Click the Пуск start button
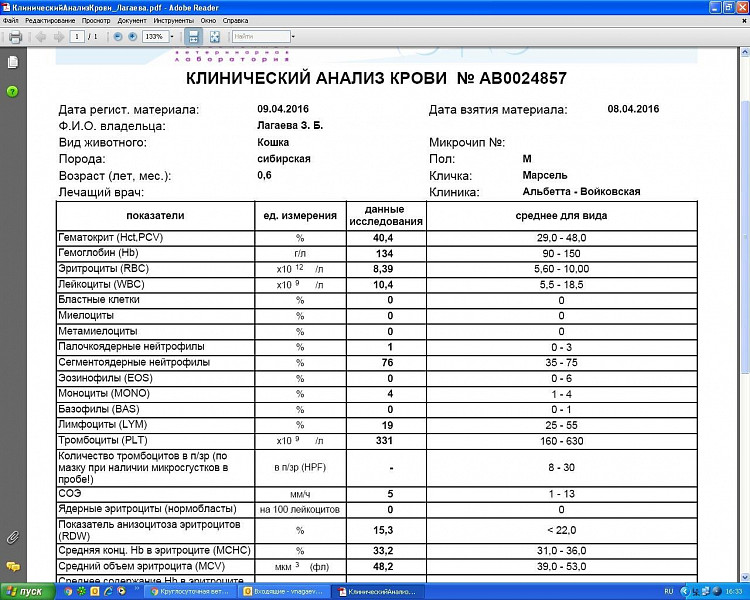 click(25, 591)
